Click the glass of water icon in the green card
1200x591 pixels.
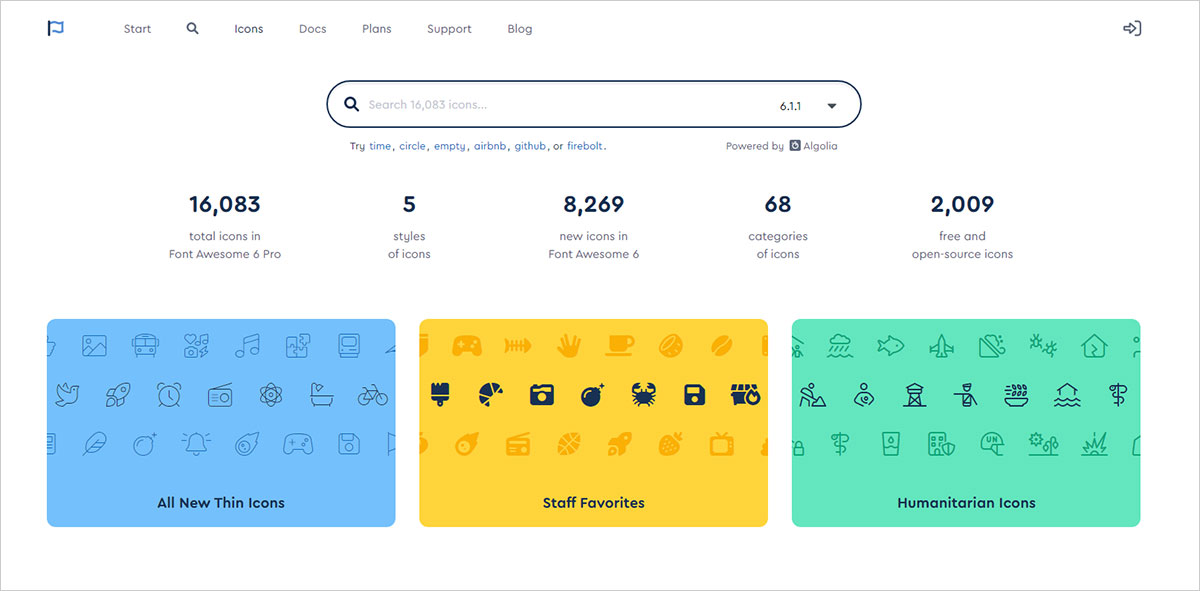[889, 443]
